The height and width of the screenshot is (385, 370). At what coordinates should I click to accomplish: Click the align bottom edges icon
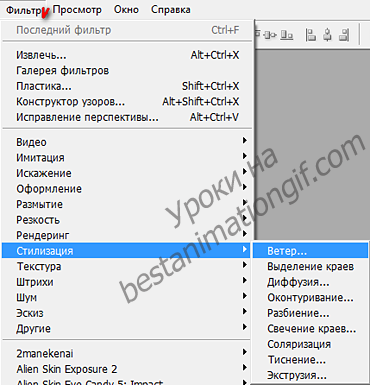286,35
